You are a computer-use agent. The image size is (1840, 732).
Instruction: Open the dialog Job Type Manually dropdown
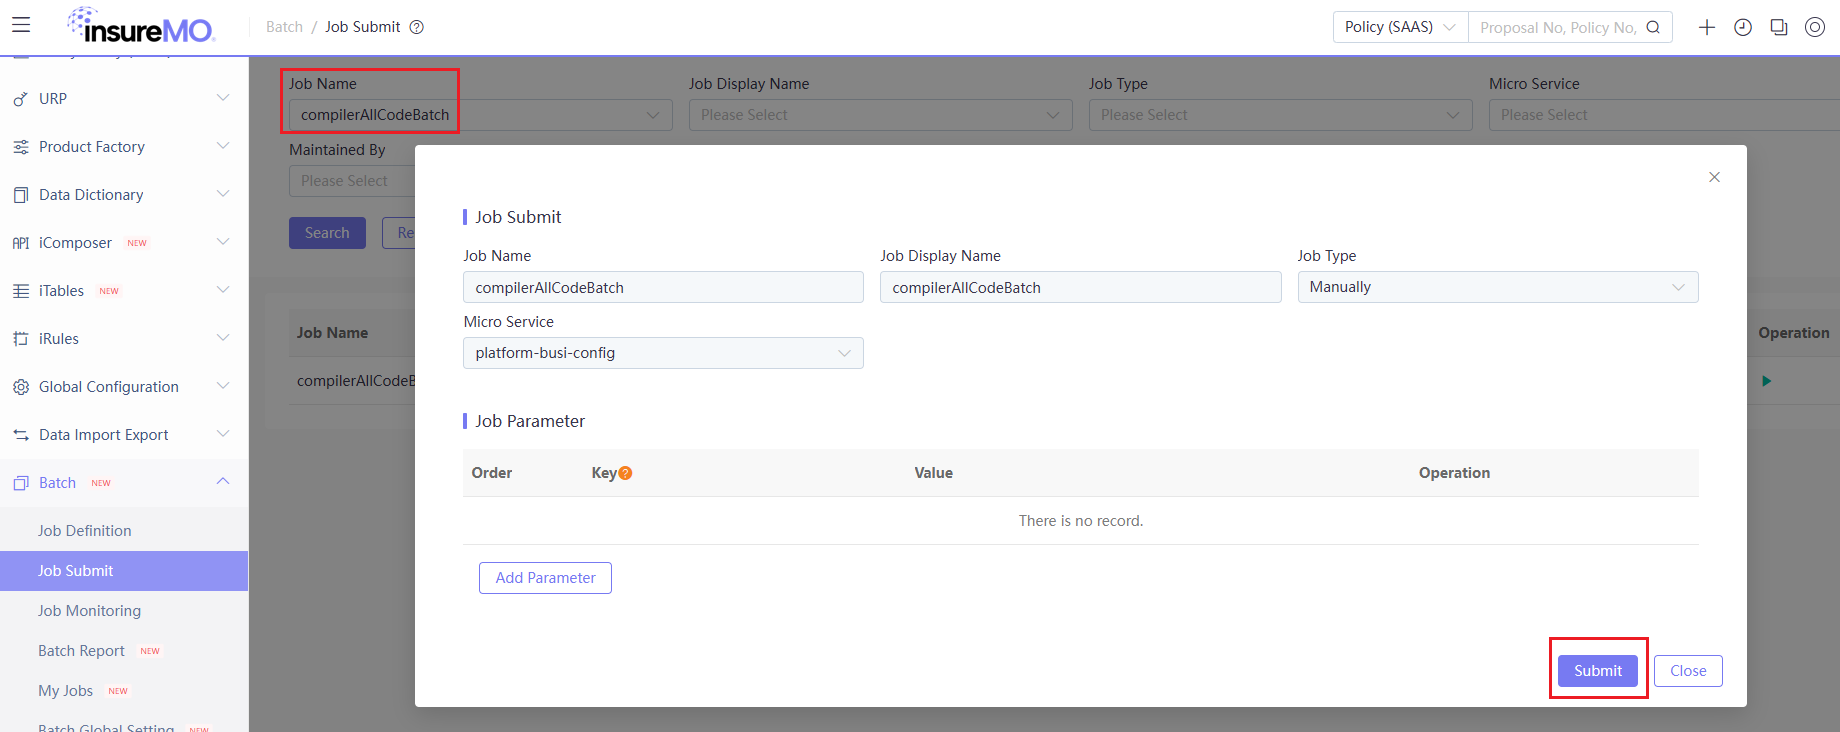(1497, 287)
